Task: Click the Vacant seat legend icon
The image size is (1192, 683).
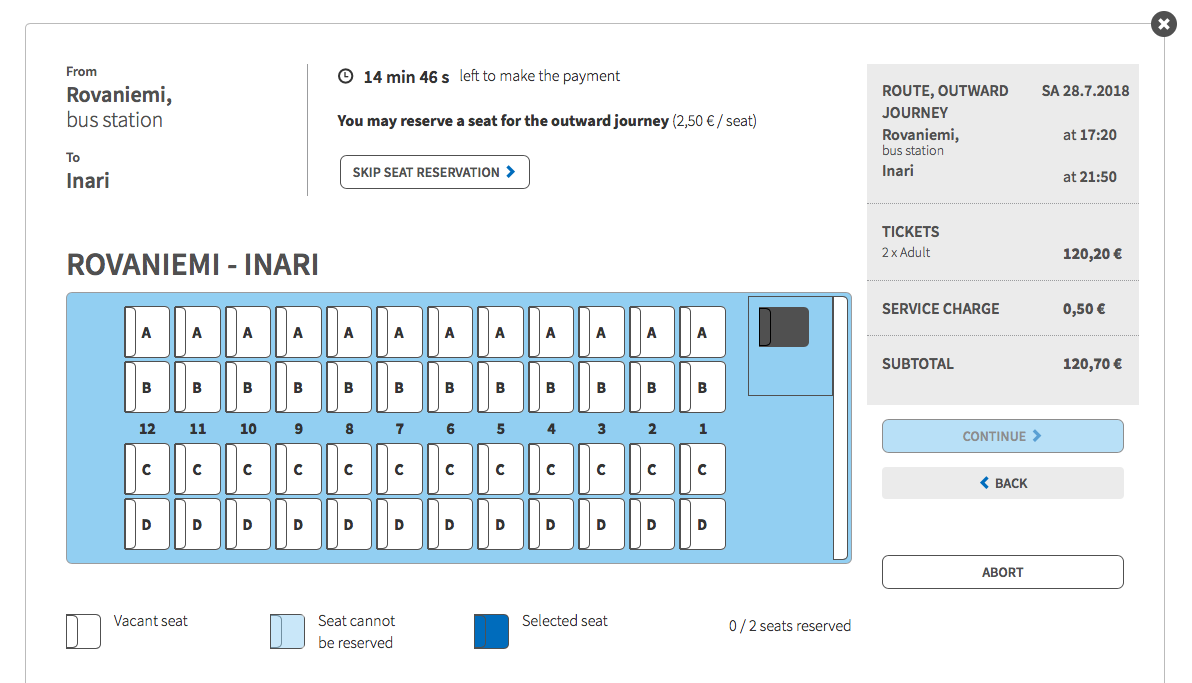Action: (83, 631)
